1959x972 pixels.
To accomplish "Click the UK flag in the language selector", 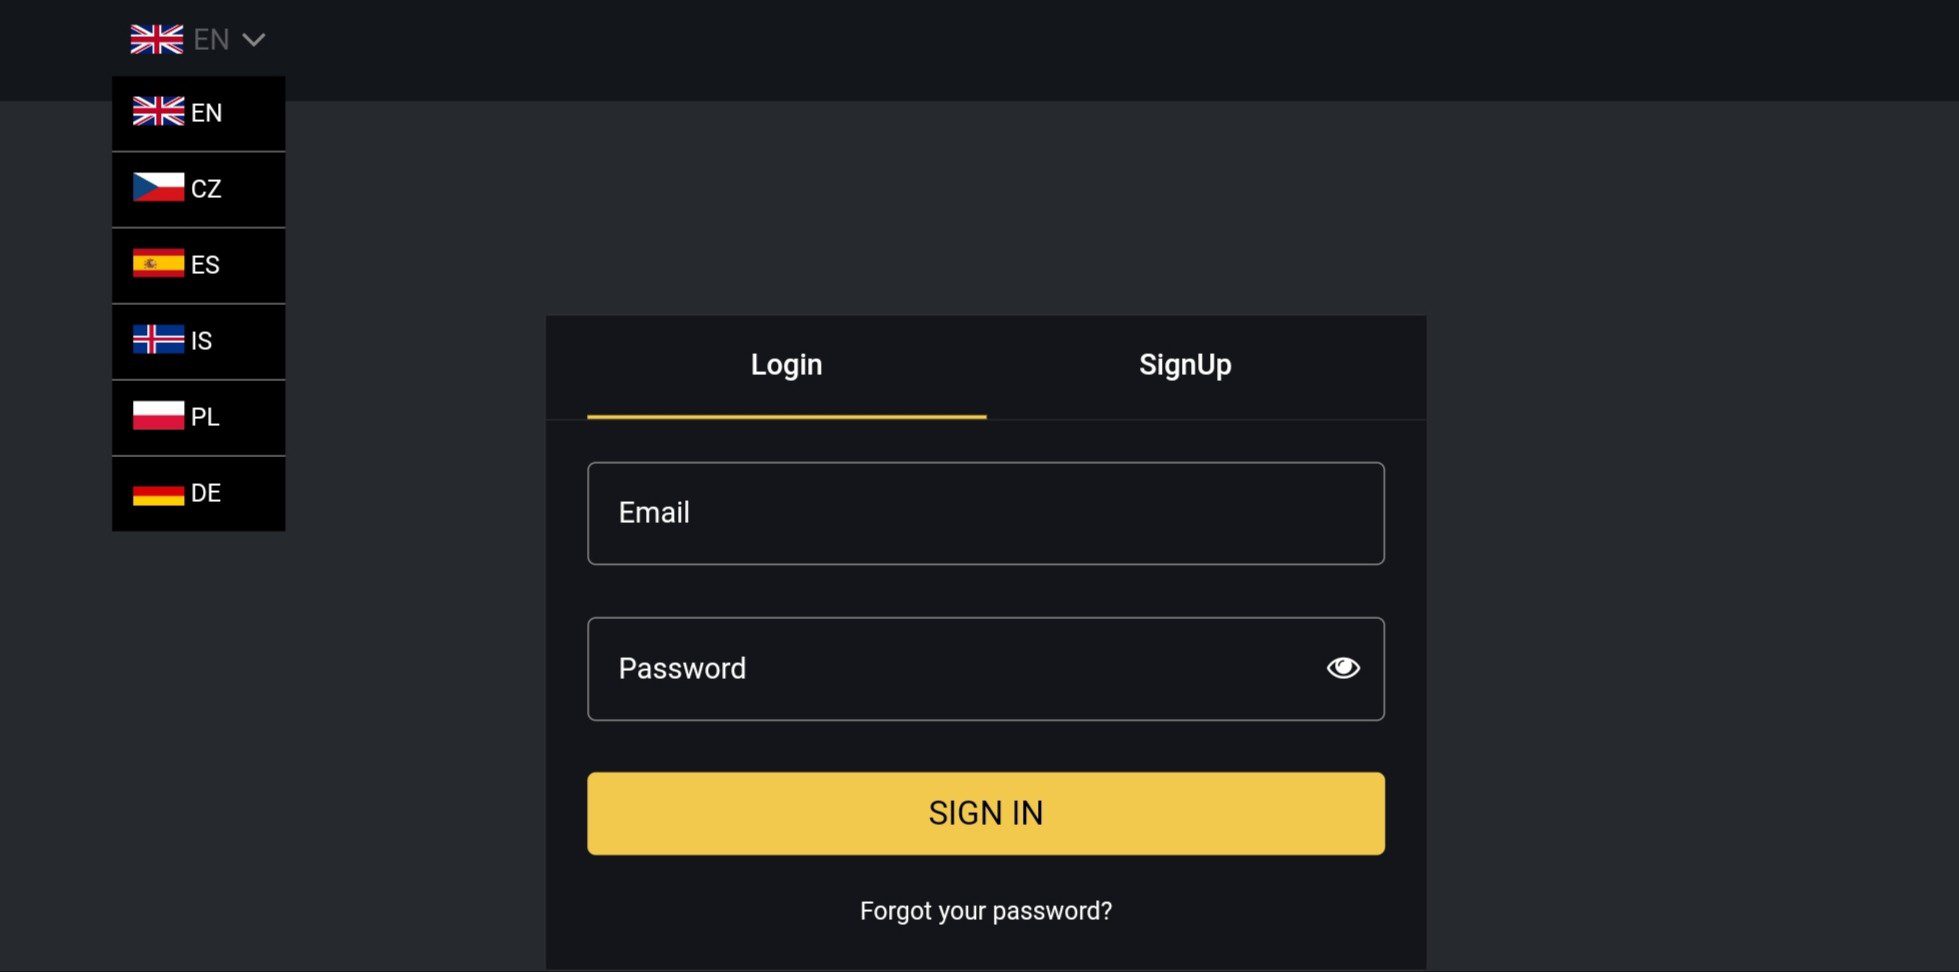I will pos(157,39).
